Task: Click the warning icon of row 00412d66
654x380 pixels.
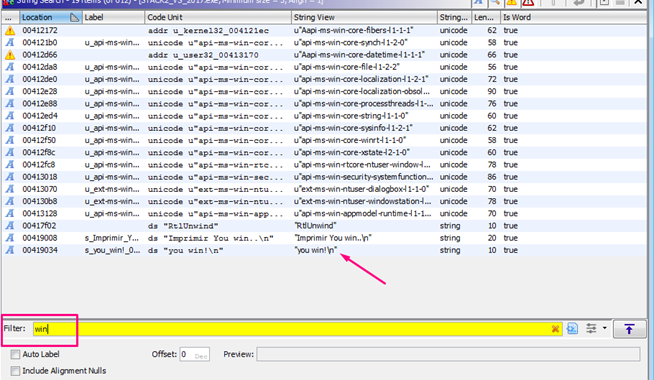Action: (x=10, y=55)
